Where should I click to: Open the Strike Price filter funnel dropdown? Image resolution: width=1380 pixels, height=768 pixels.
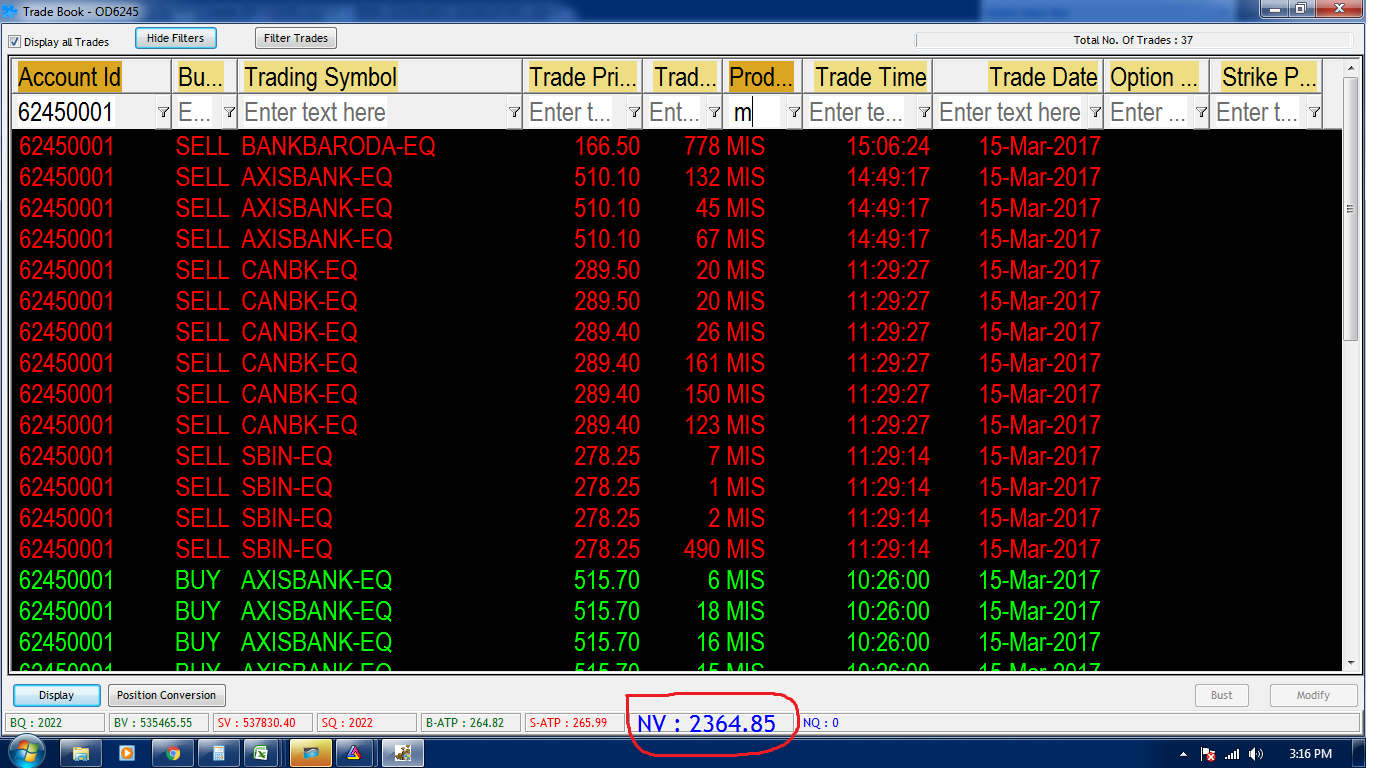[1314, 112]
